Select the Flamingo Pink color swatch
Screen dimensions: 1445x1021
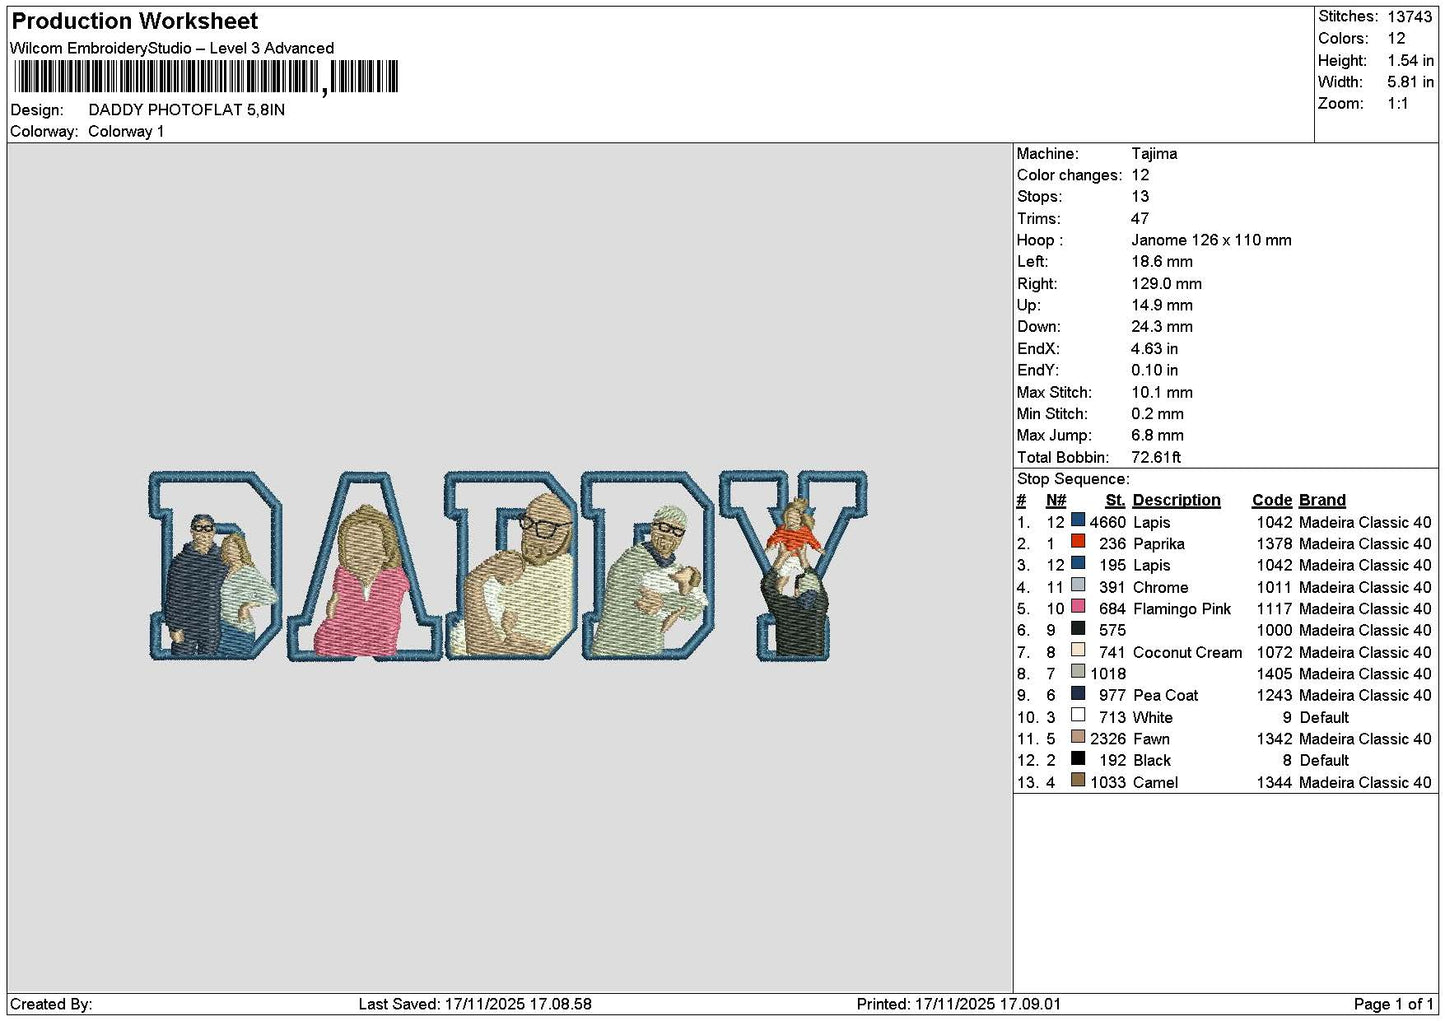point(1078,607)
